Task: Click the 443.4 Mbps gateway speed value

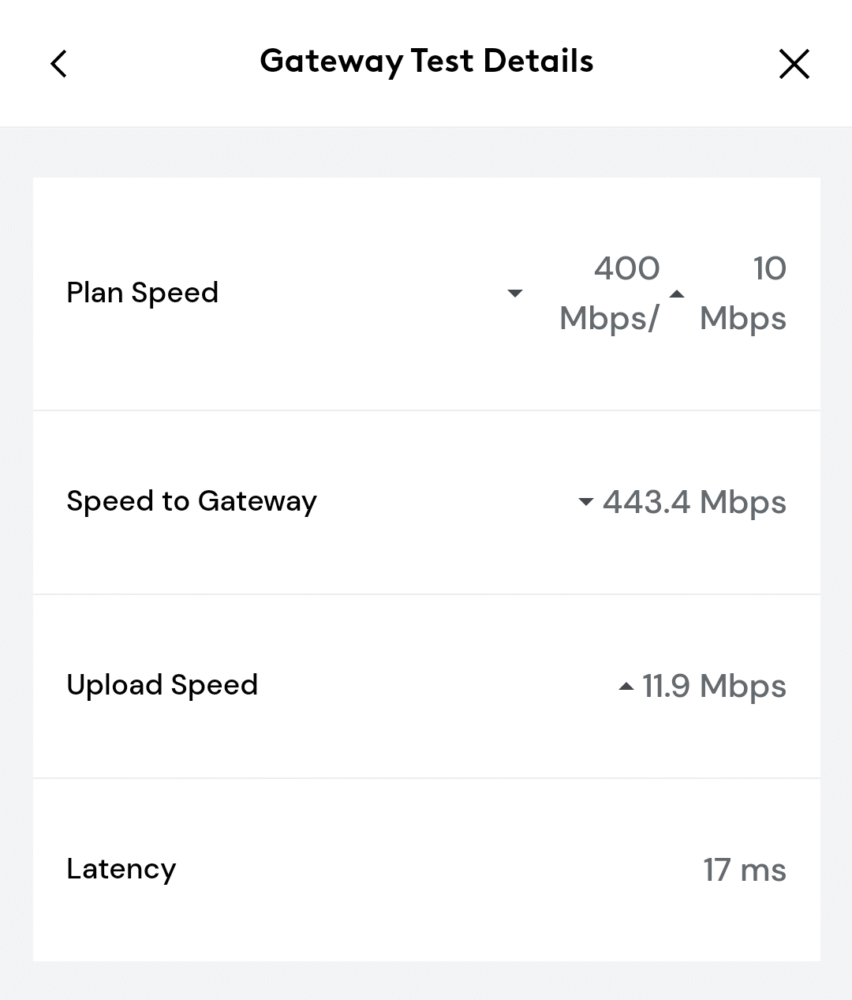Action: (x=694, y=502)
